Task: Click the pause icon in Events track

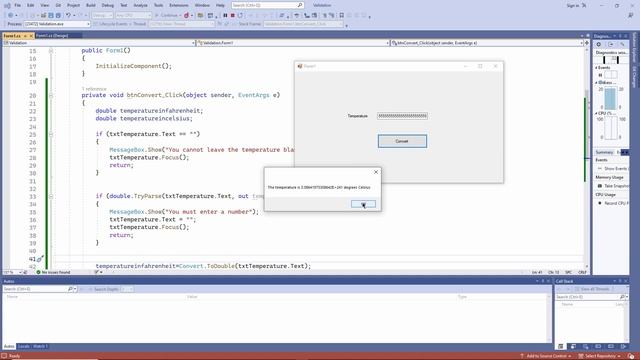Action: click(600, 75)
